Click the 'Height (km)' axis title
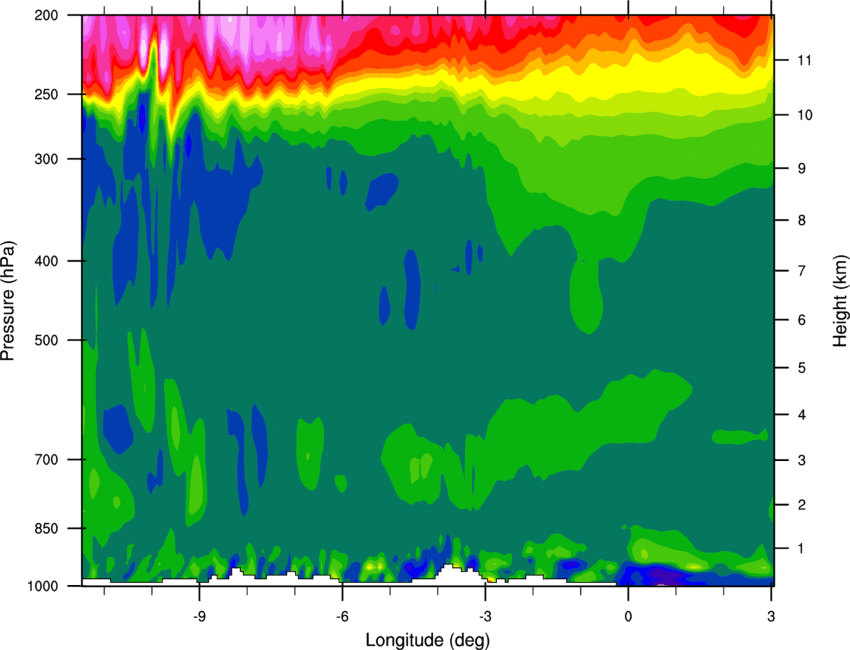Screen dimensions: 850x650 point(840,301)
